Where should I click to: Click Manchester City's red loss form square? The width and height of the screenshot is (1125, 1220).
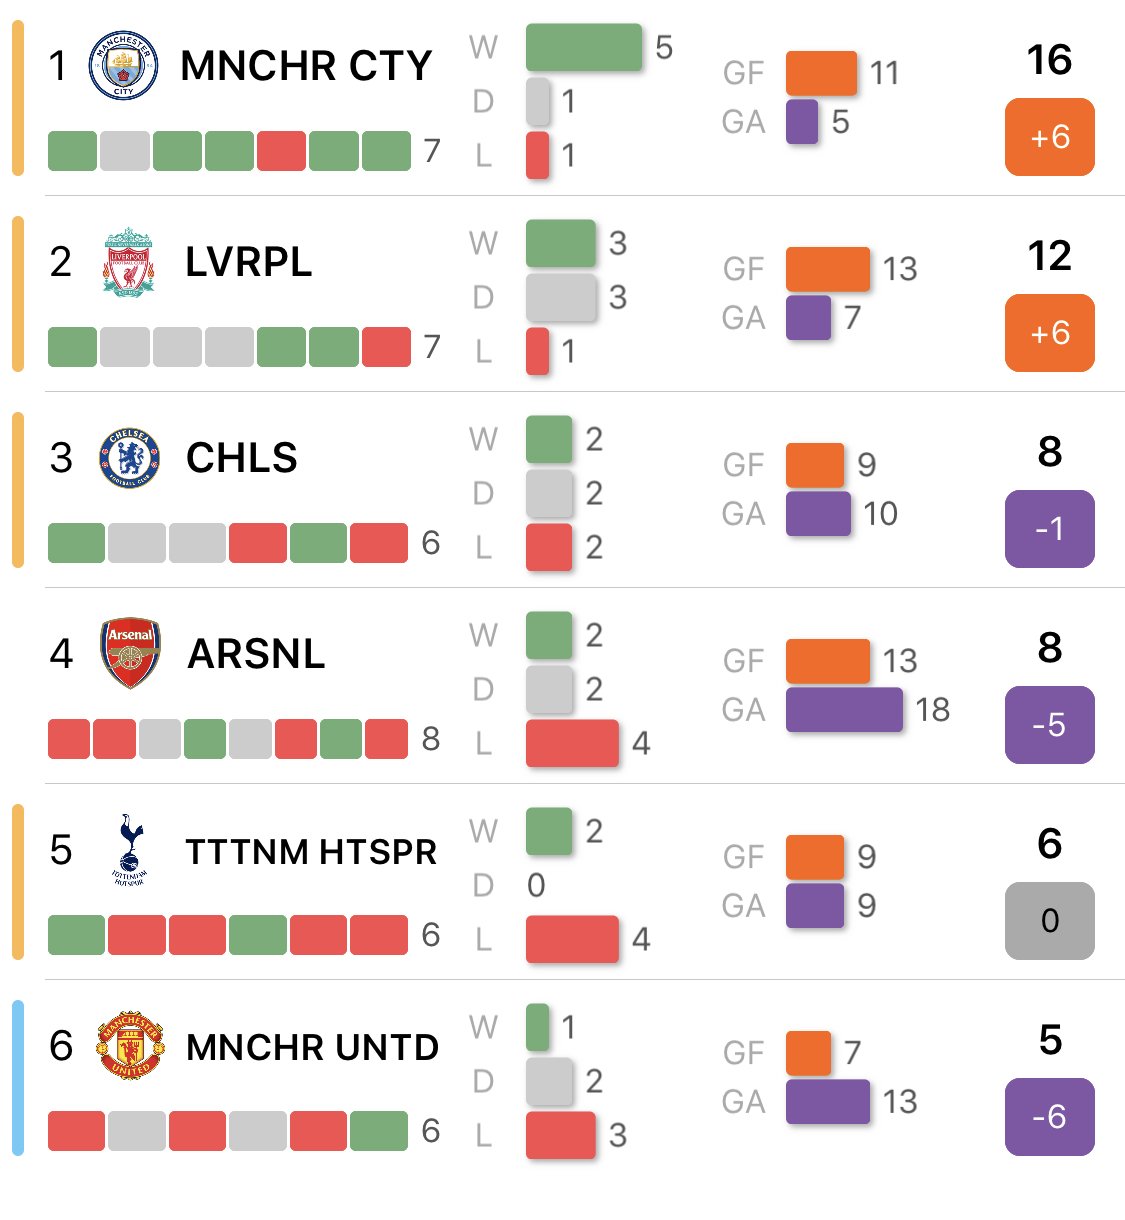[281, 151]
